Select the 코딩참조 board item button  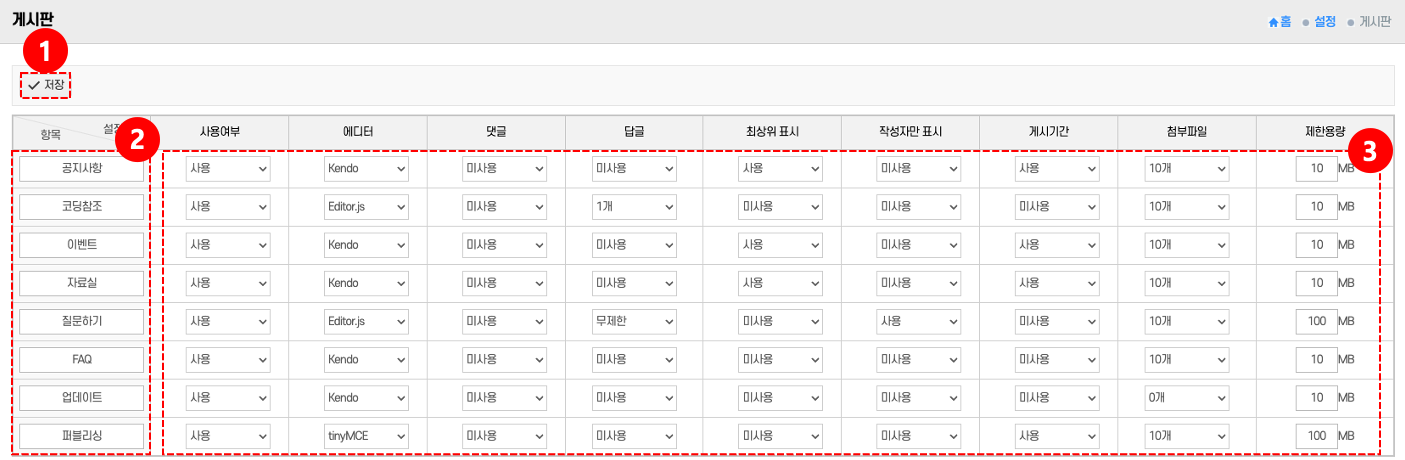pyautogui.click(x=81, y=207)
